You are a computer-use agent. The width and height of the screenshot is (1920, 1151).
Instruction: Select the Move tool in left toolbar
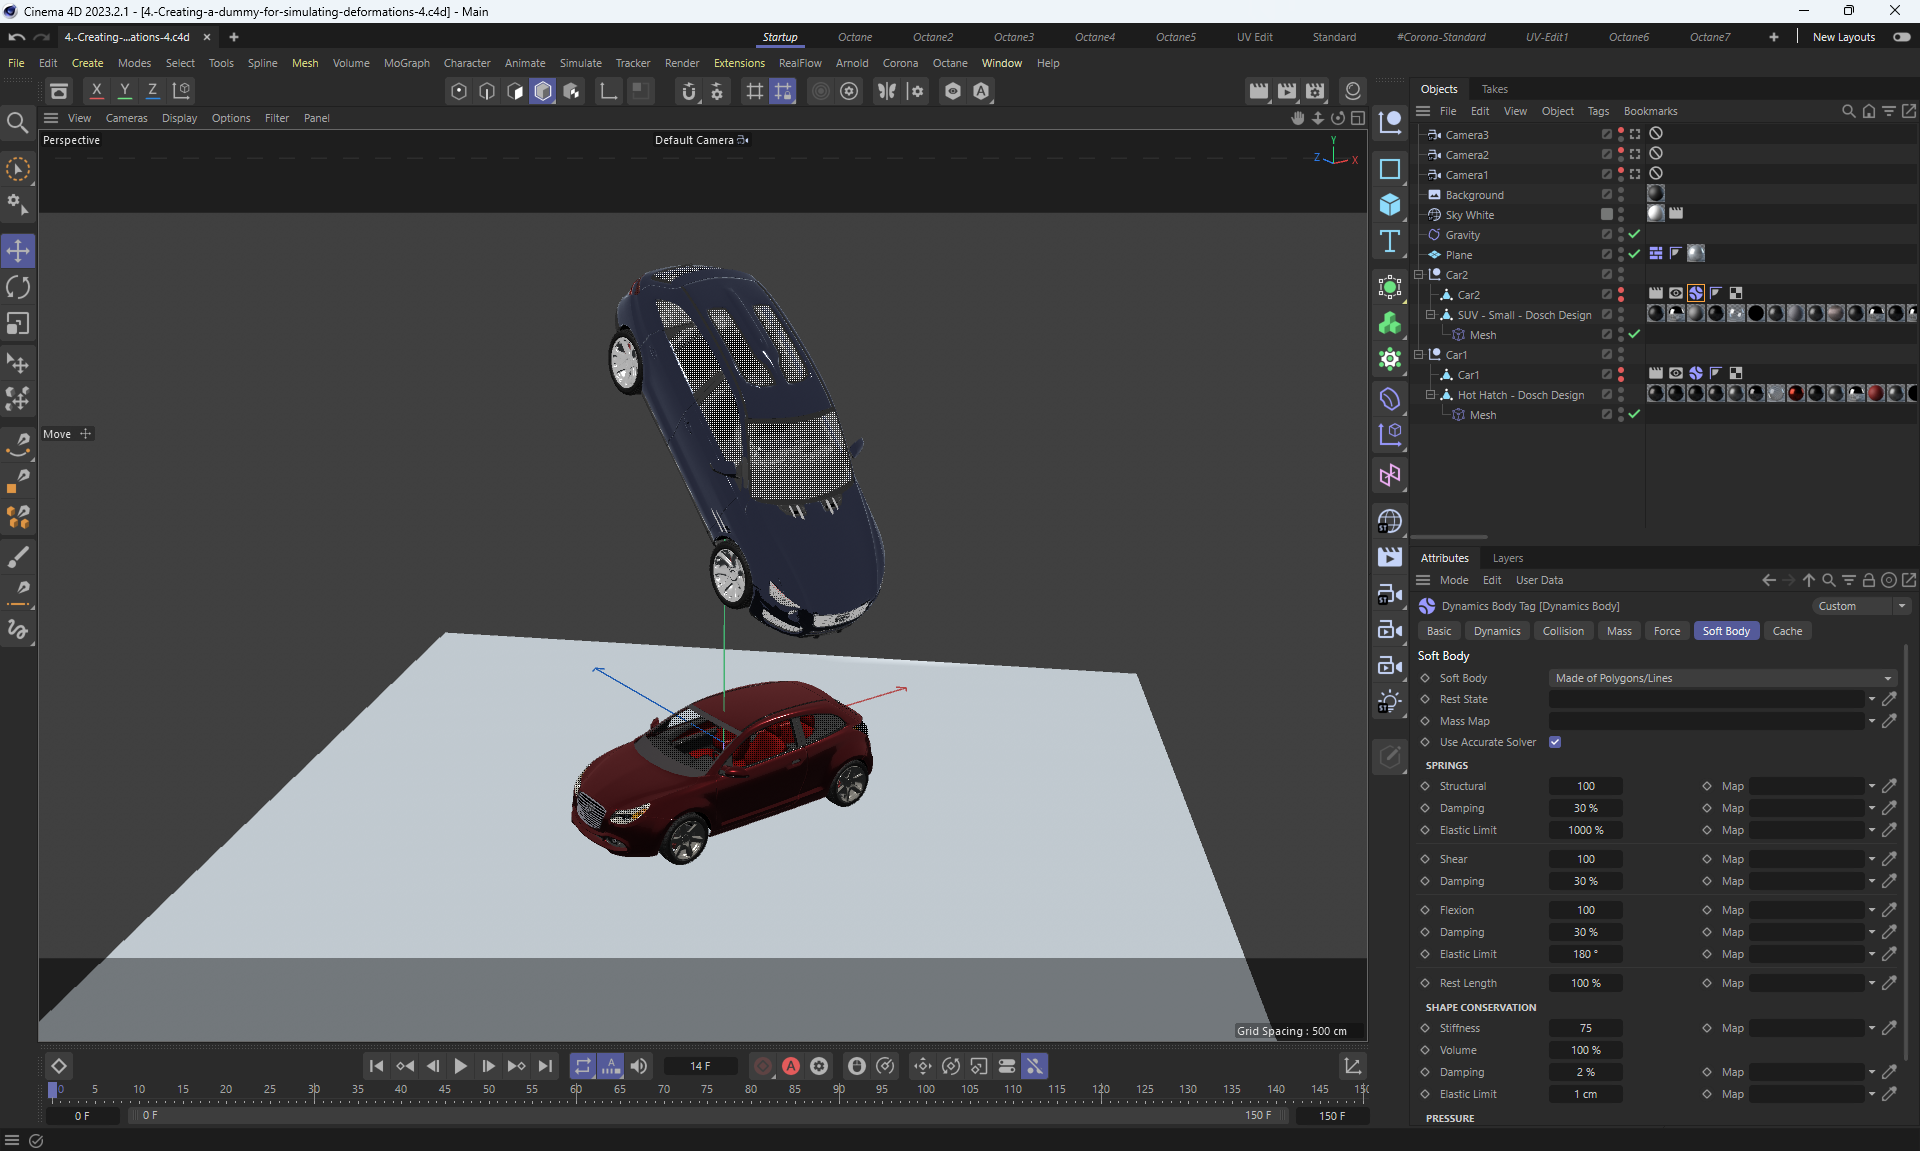(x=18, y=250)
